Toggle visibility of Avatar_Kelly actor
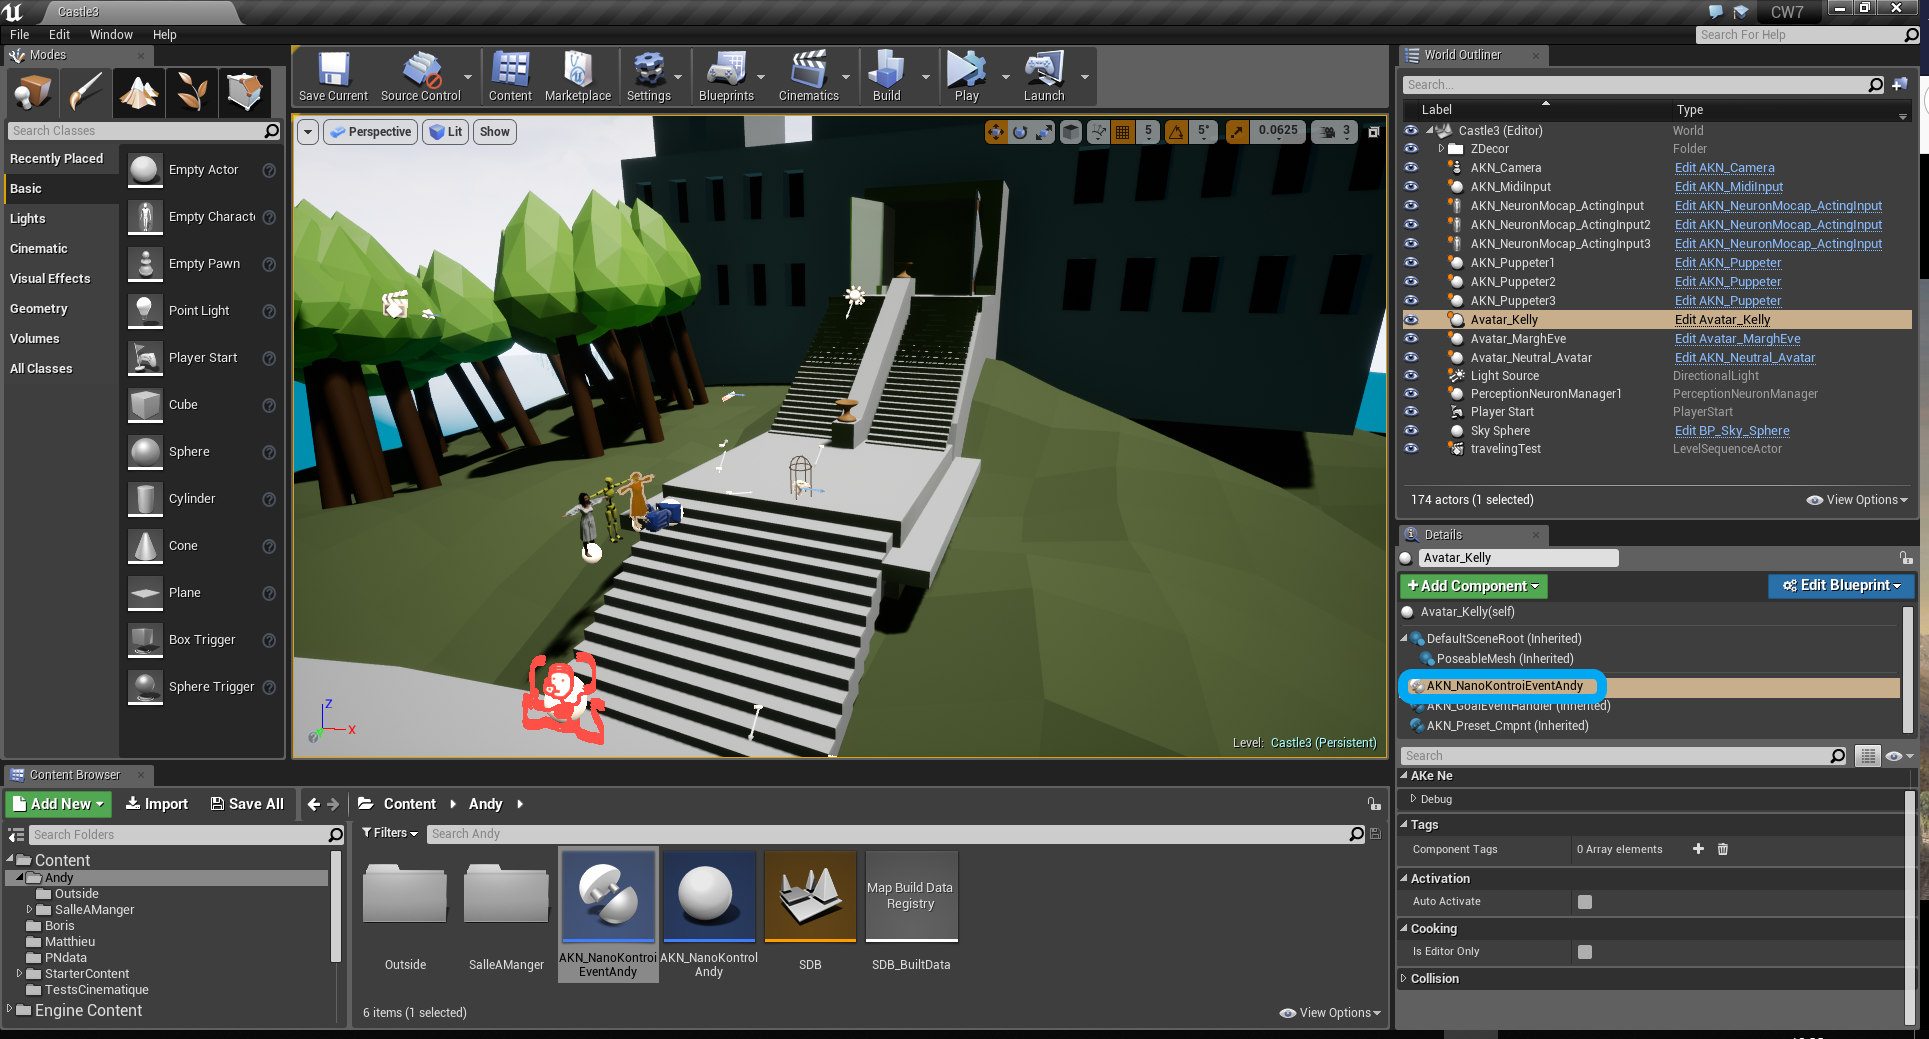Screen dimensions: 1929x1039 [x=1411, y=320]
